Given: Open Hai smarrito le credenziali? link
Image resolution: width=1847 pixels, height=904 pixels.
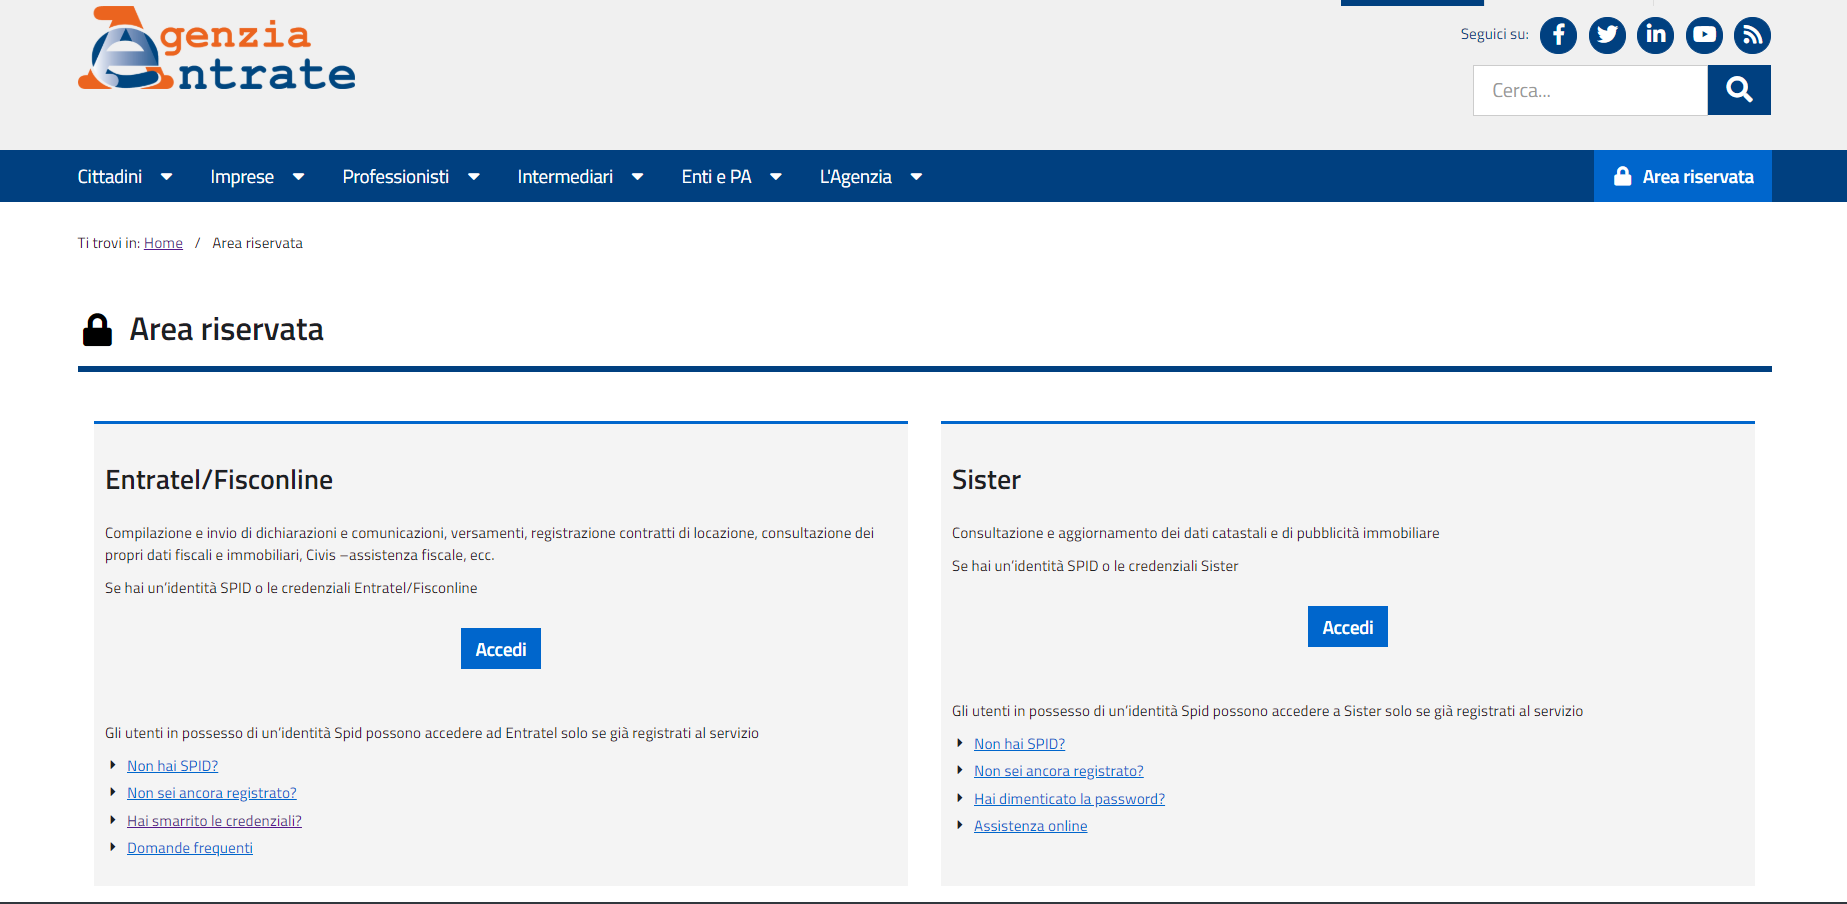Looking at the screenshot, I should pyautogui.click(x=214, y=821).
